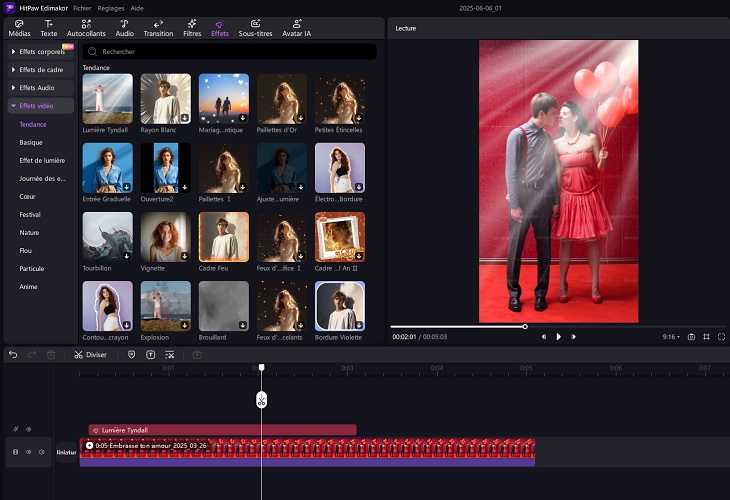Download the Bordure Violette effect
The height and width of the screenshot is (500, 730).
(x=359, y=325)
